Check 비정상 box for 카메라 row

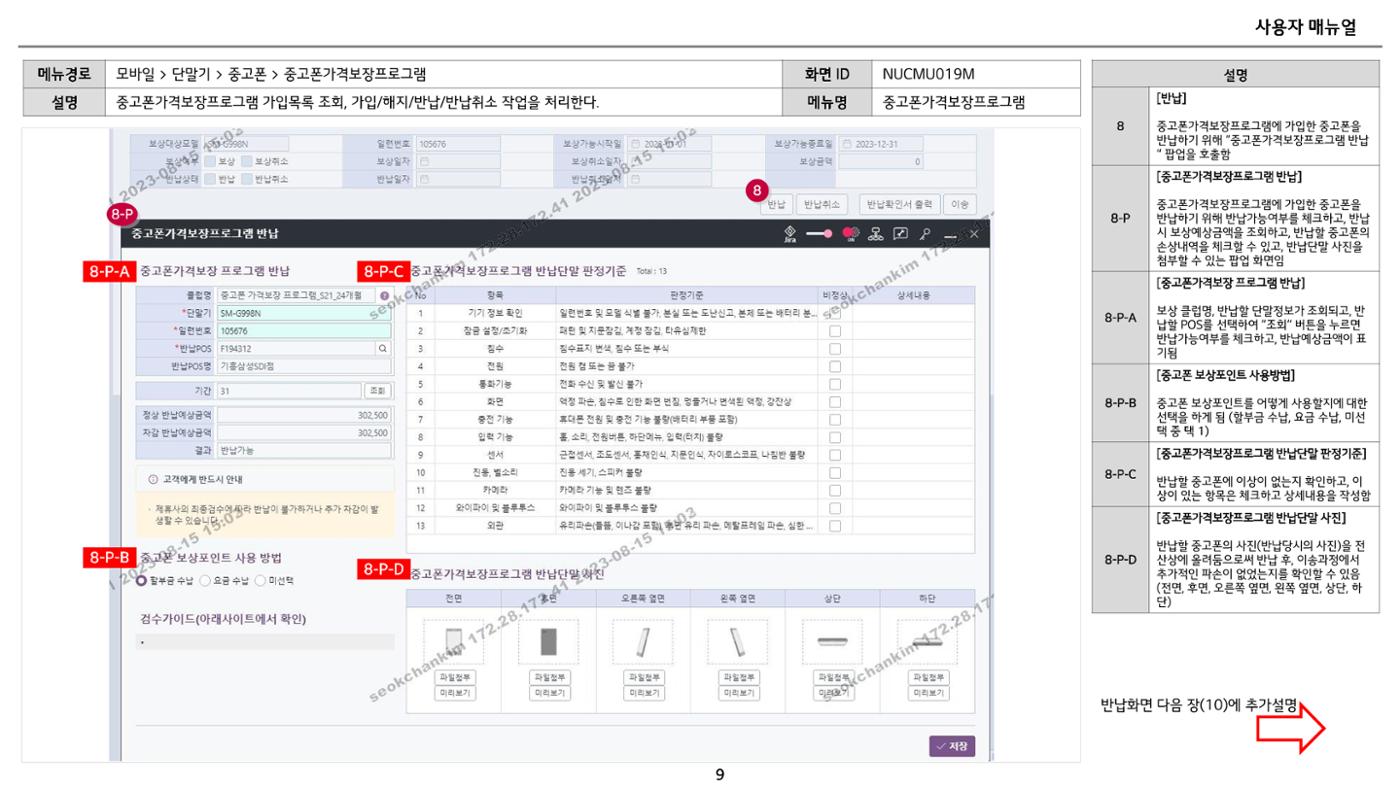pos(834,490)
